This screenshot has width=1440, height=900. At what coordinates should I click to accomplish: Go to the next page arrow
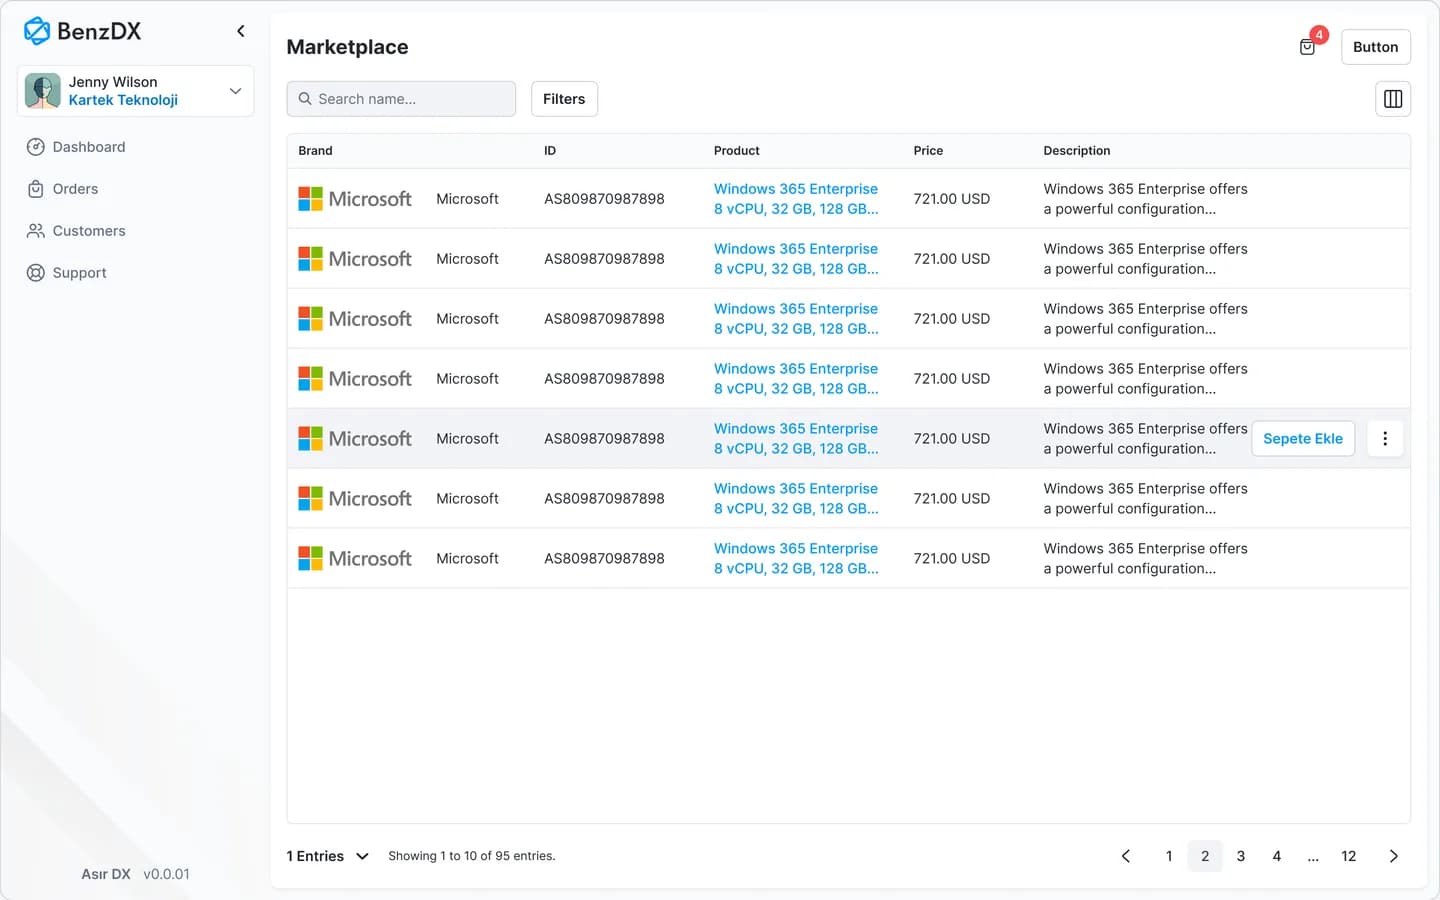(x=1394, y=856)
